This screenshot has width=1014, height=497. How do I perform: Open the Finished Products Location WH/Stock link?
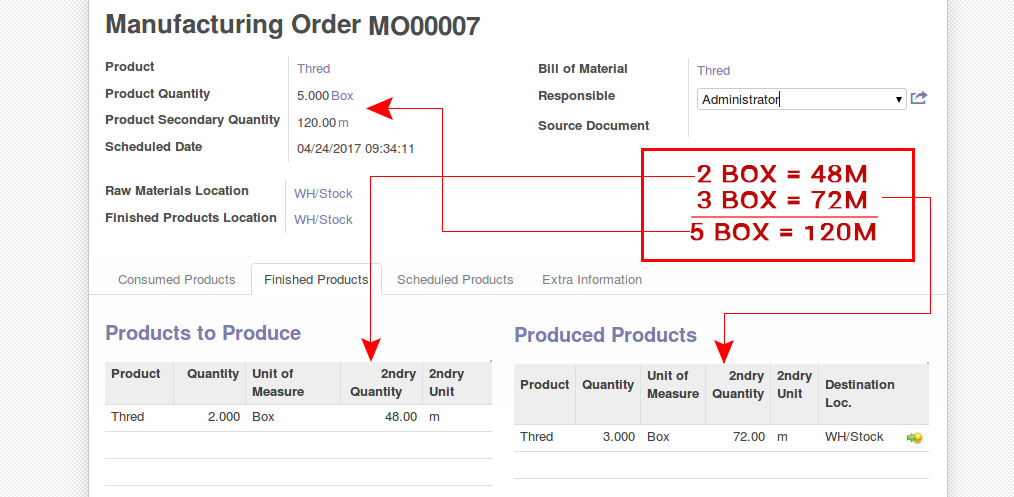(323, 220)
